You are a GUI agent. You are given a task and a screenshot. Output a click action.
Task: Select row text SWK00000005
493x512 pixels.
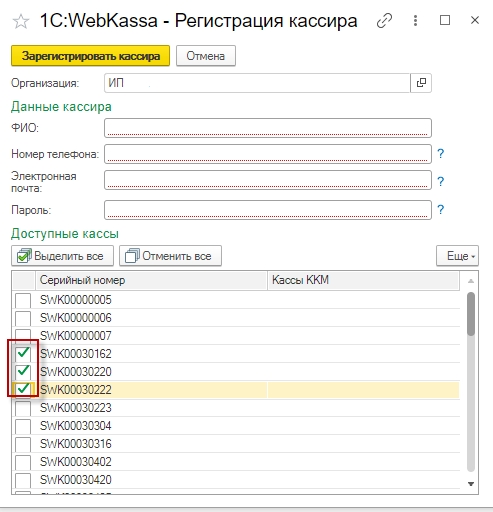tap(76, 300)
